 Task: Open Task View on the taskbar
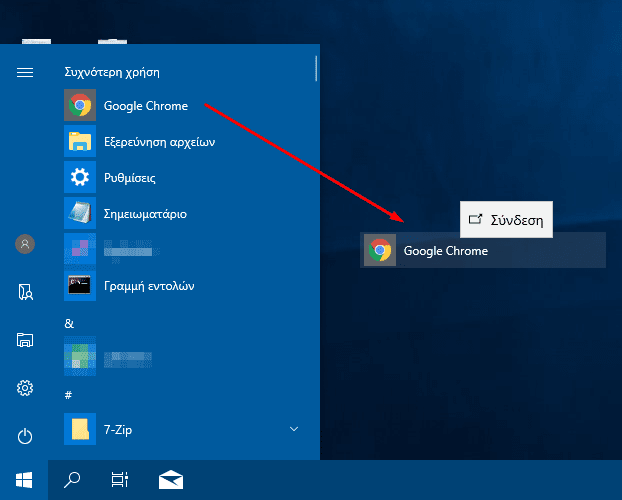[x=119, y=480]
